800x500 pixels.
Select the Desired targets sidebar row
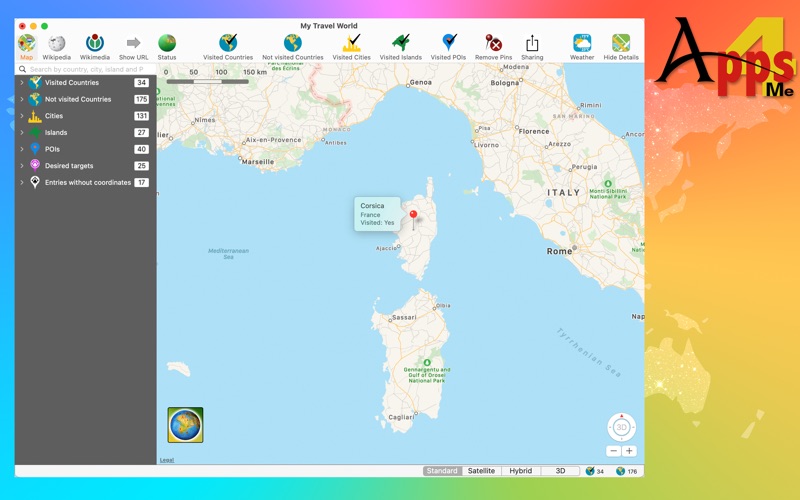pyautogui.click(x=85, y=166)
